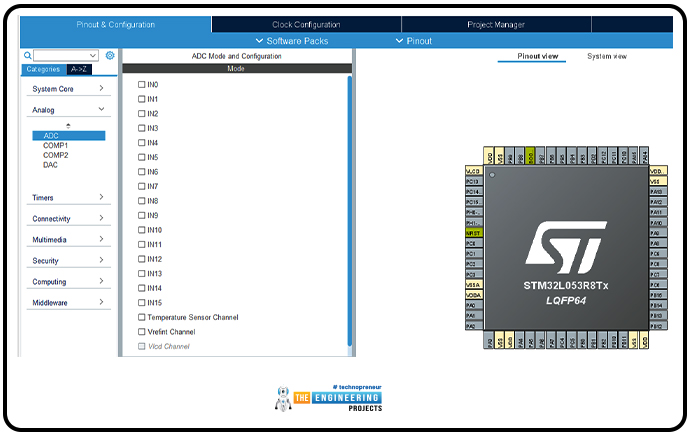Select pin PA11 on the chip

coord(658,212)
